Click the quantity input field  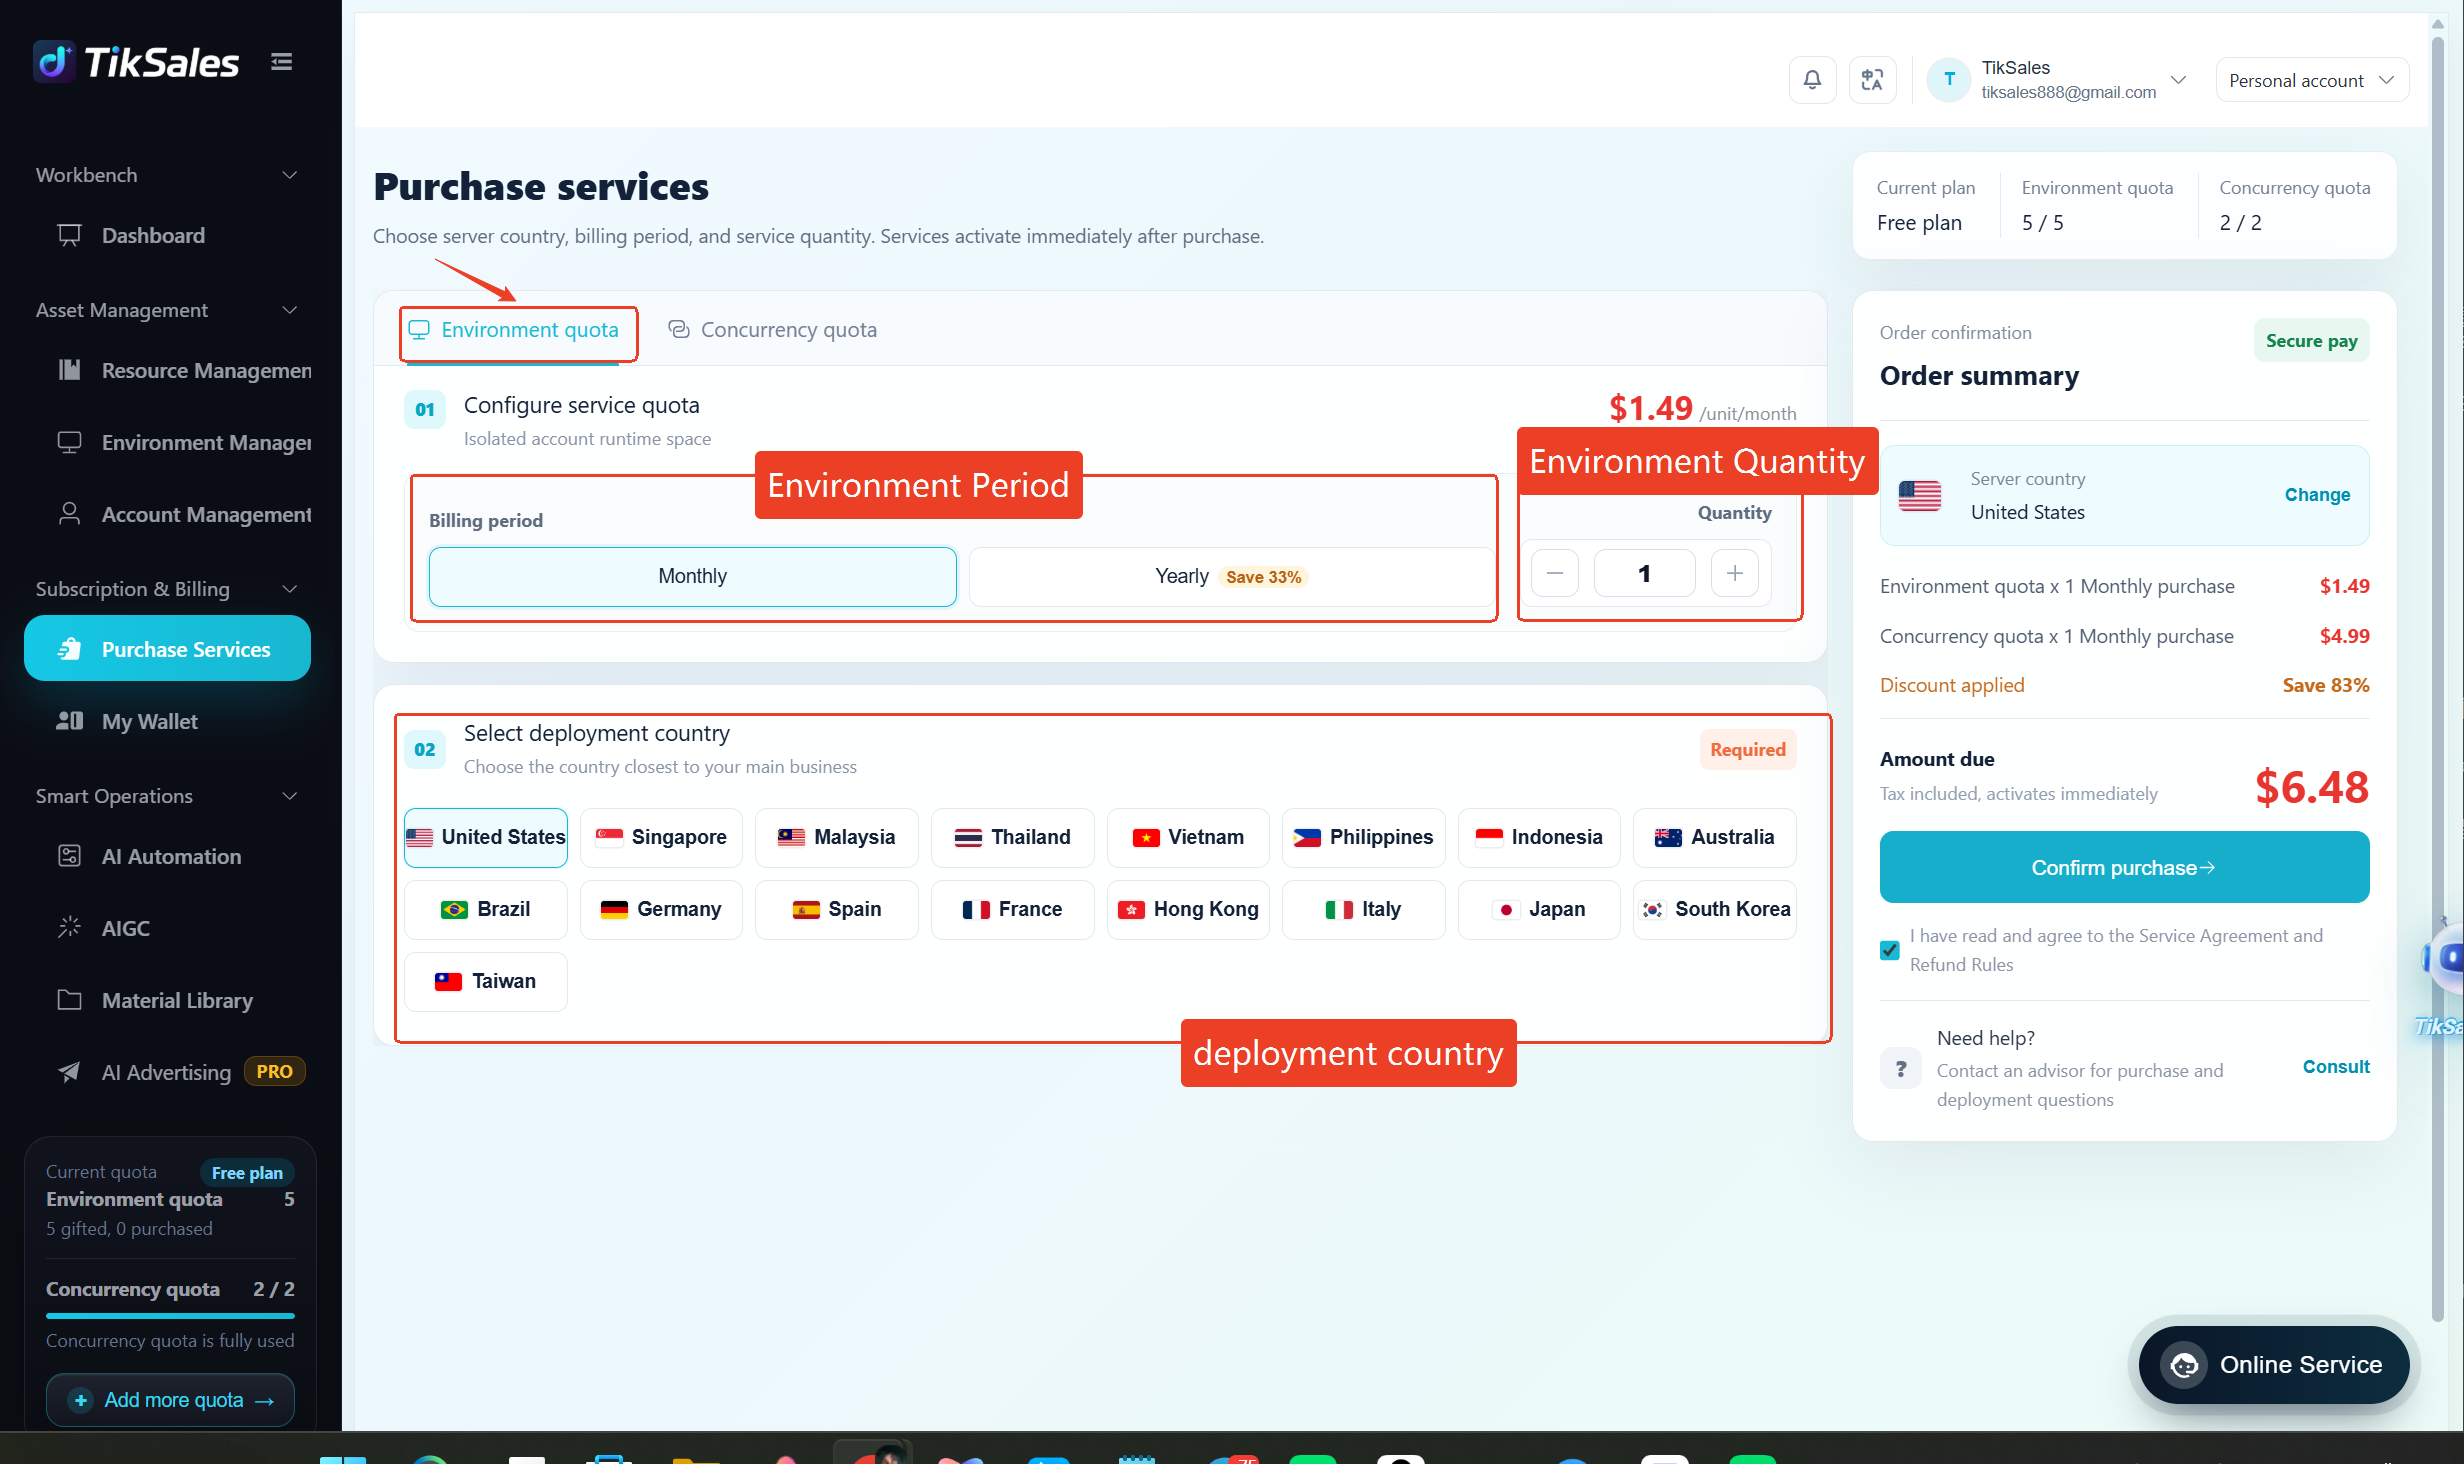1644,573
